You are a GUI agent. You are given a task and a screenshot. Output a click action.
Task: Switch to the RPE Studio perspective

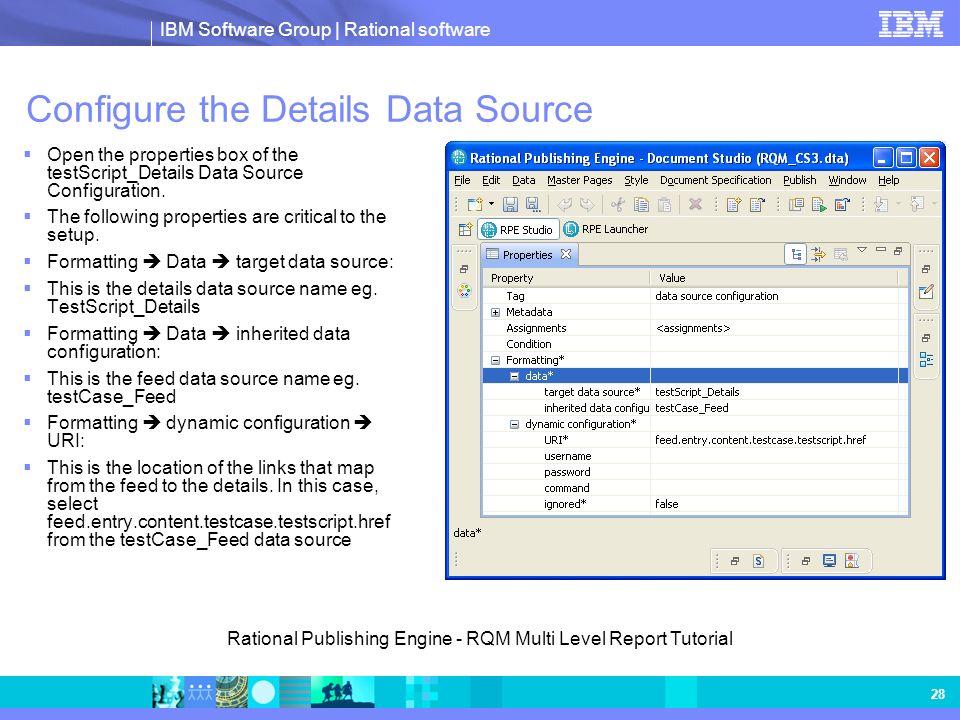point(518,230)
